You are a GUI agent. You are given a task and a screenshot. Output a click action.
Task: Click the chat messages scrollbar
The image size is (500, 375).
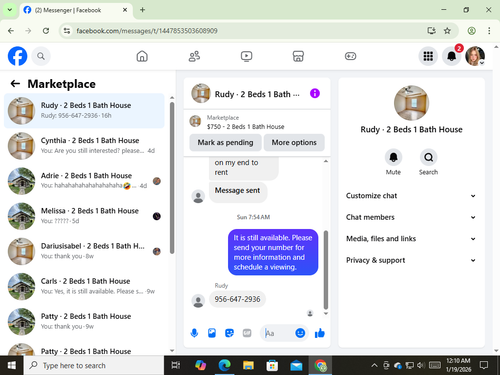tap(326, 269)
